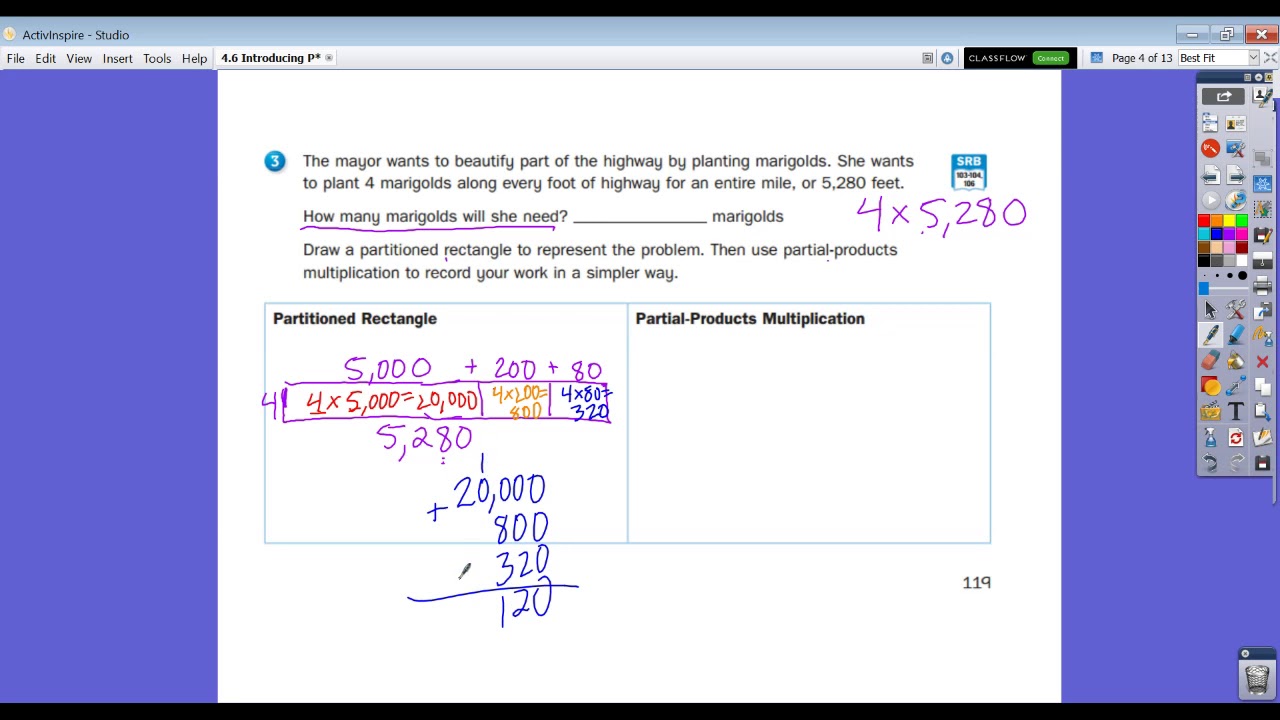Open the Flipchart Recycle Bin

click(x=1257, y=679)
